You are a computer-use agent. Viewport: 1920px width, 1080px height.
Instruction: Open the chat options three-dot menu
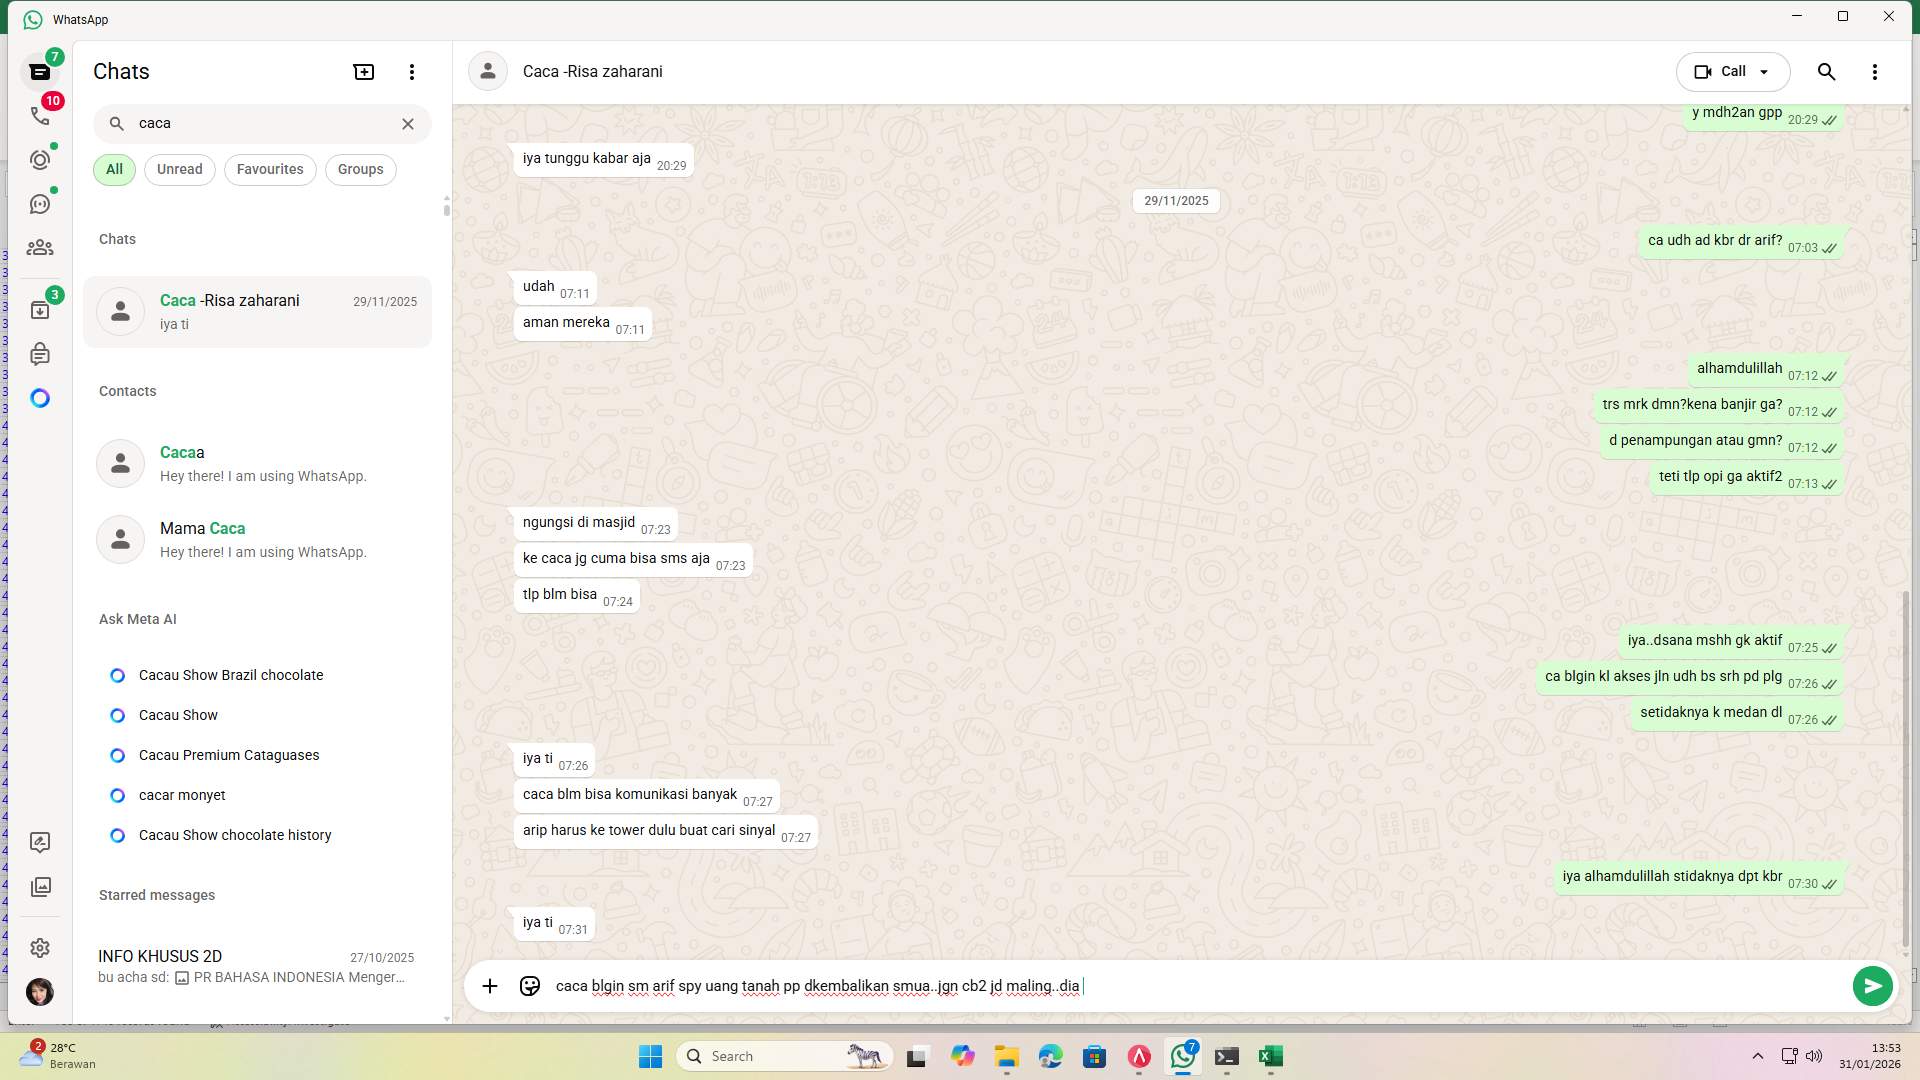point(1876,71)
